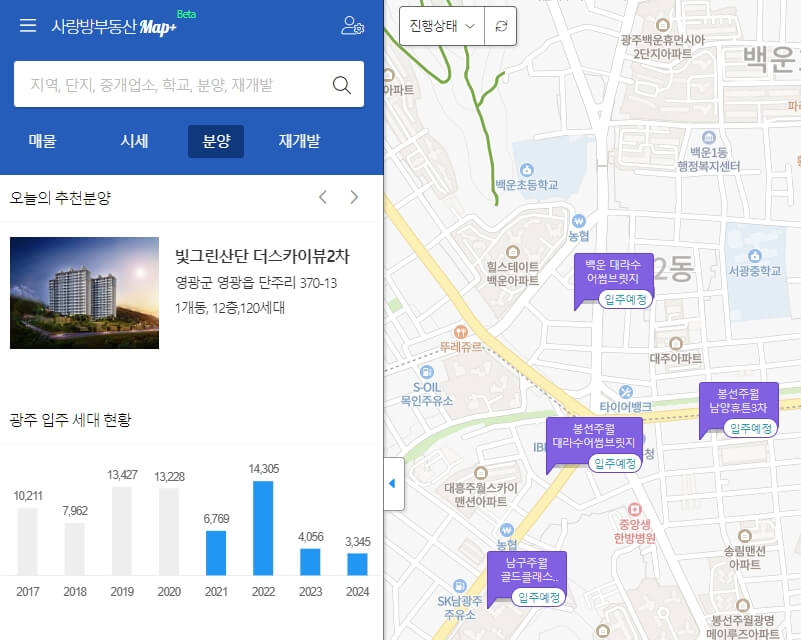Image resolution: width=801 pixels, height=640 pixels.
Task: Refresh the map with reload icon
Action: click(501, 26)
